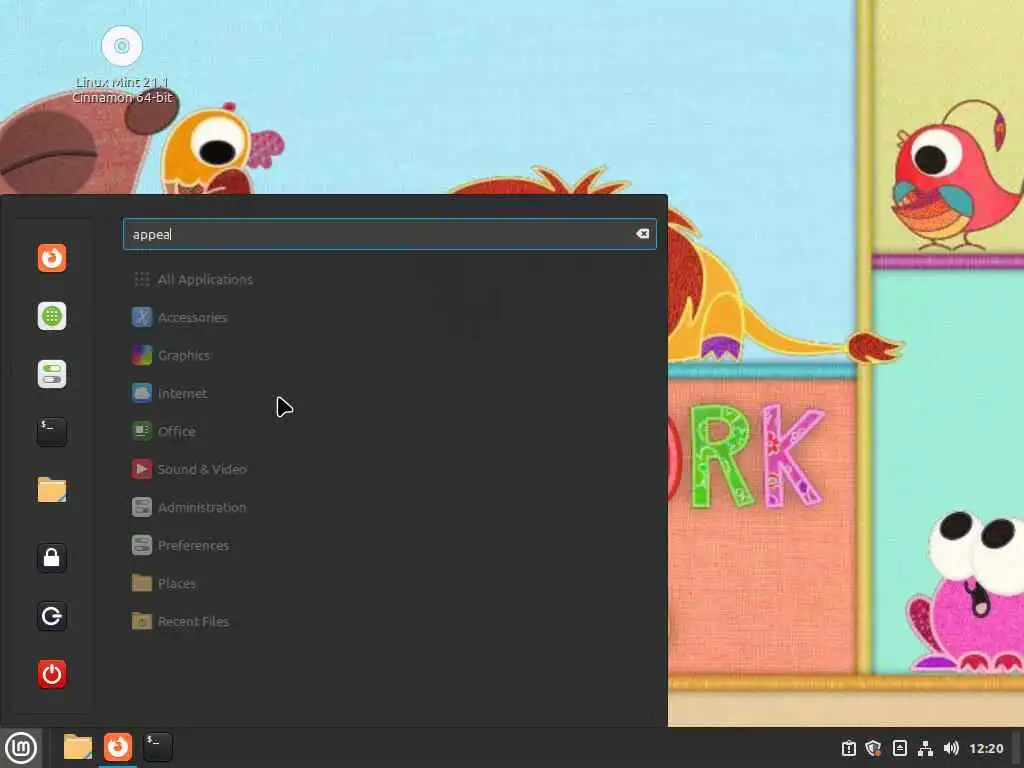Open Firefox from the menu favorites sidebar
This screenshot has width=1024, height=768.
click(52, 258)
